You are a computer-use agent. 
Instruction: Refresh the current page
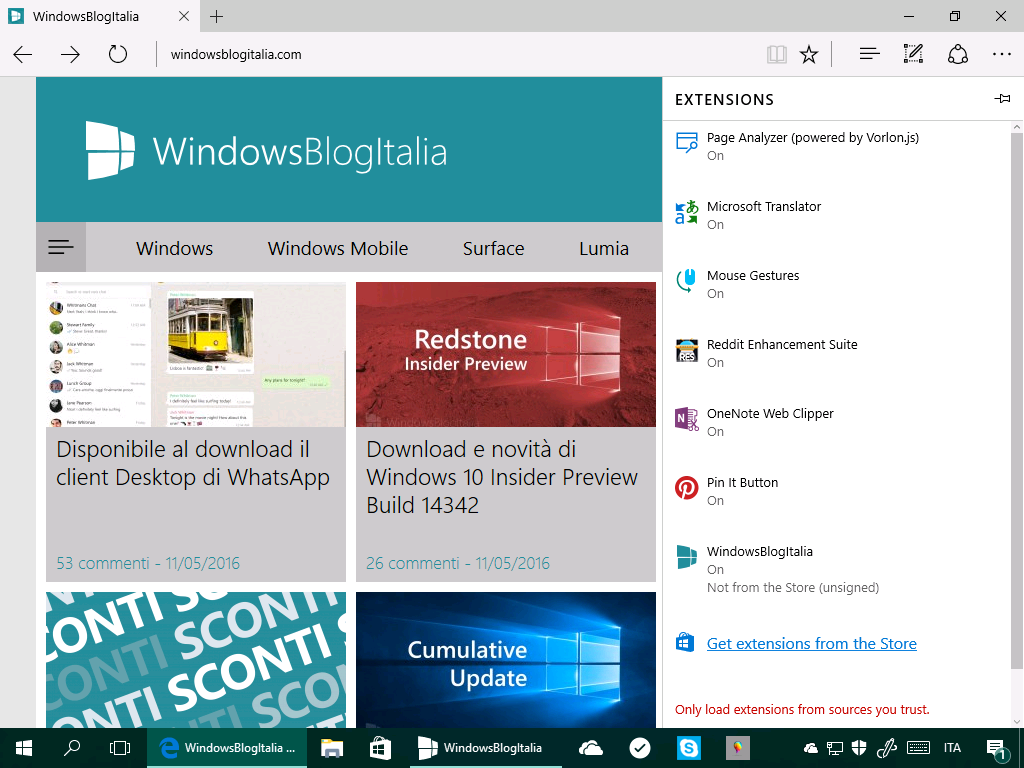pyautogui.click(x=118, y=54)
